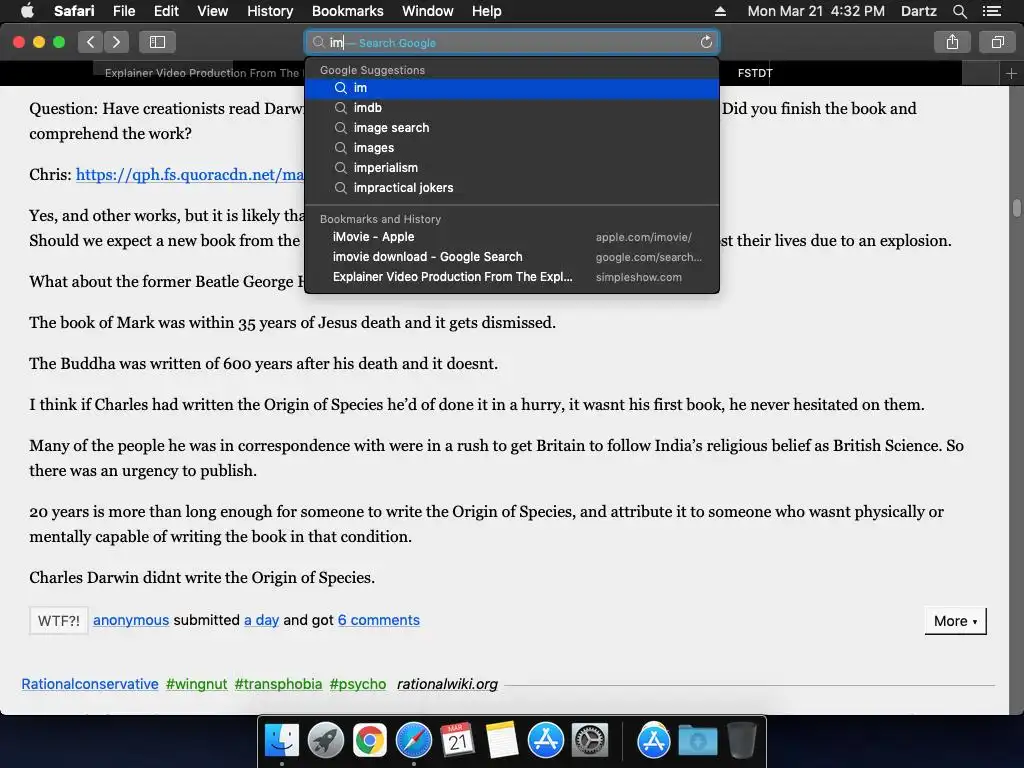Open the qph.fs.quoracdn.net link
The width and height of the screenshot is (1024, 768).
click(190, 175)
